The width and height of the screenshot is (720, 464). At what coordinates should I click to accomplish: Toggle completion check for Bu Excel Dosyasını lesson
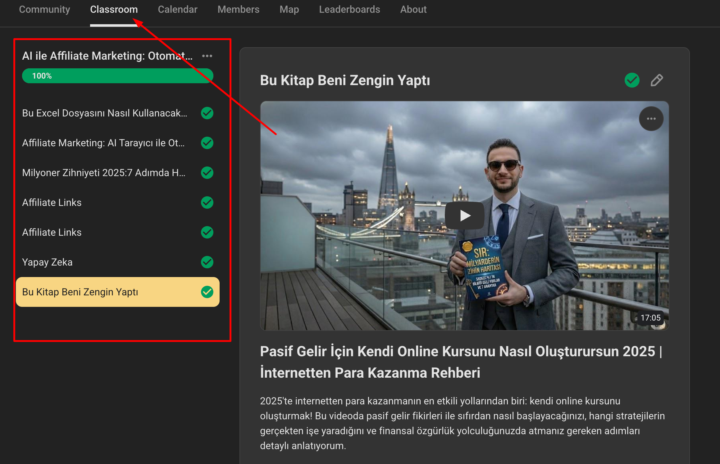[207, 113]
